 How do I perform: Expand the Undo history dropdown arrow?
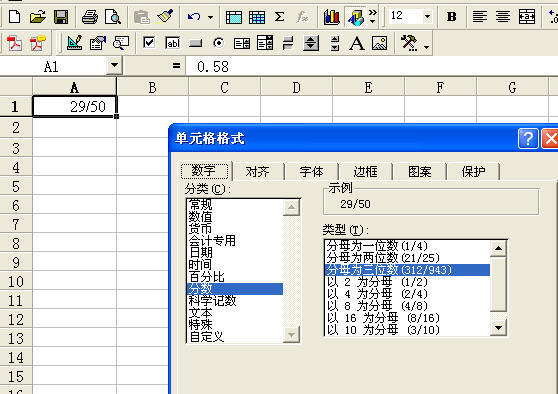pyautogui.click(x=211, y=17)
